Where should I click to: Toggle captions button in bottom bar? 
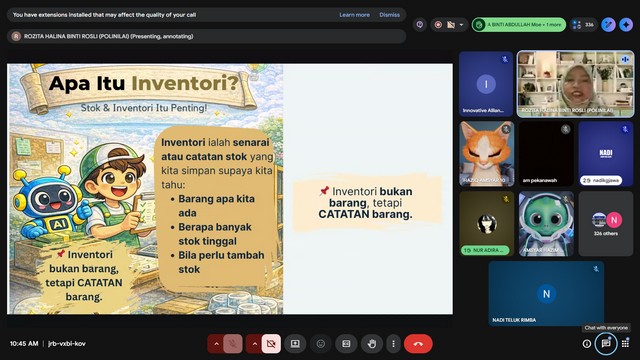click(346, 344)
